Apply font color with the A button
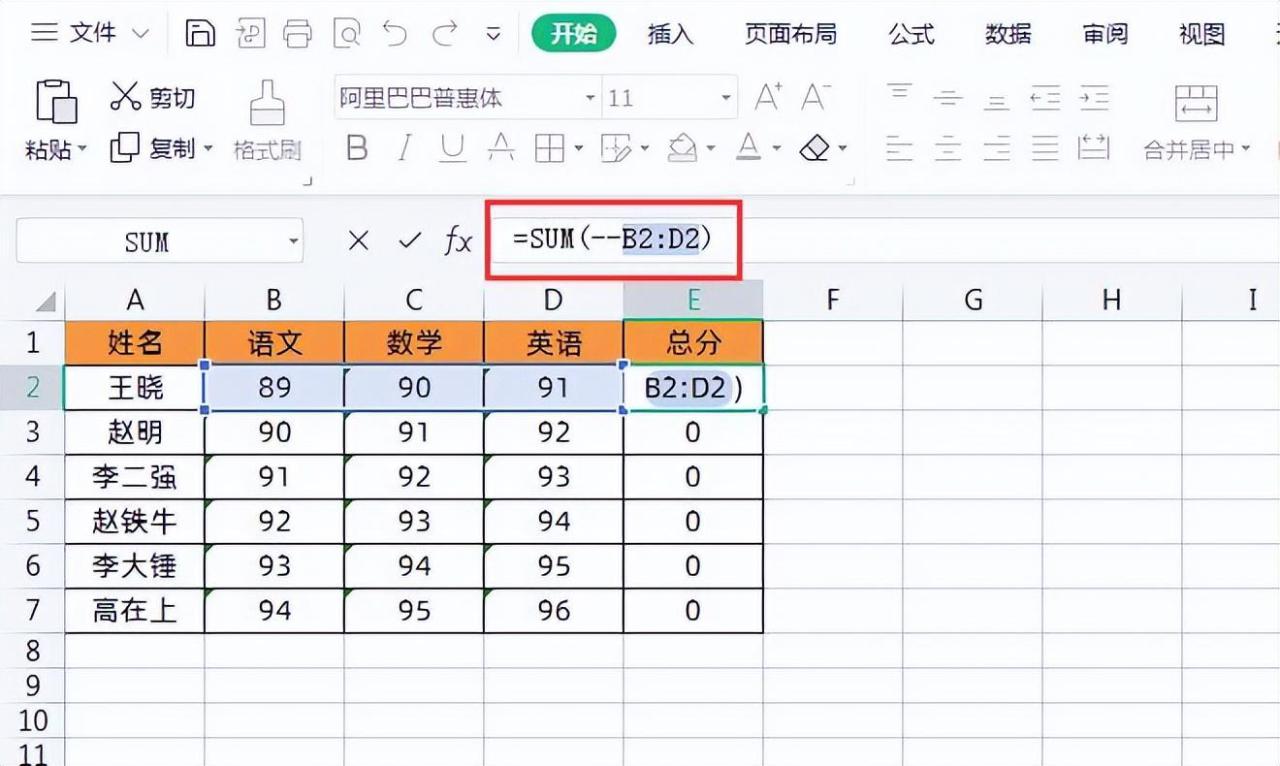 [749, 149]
